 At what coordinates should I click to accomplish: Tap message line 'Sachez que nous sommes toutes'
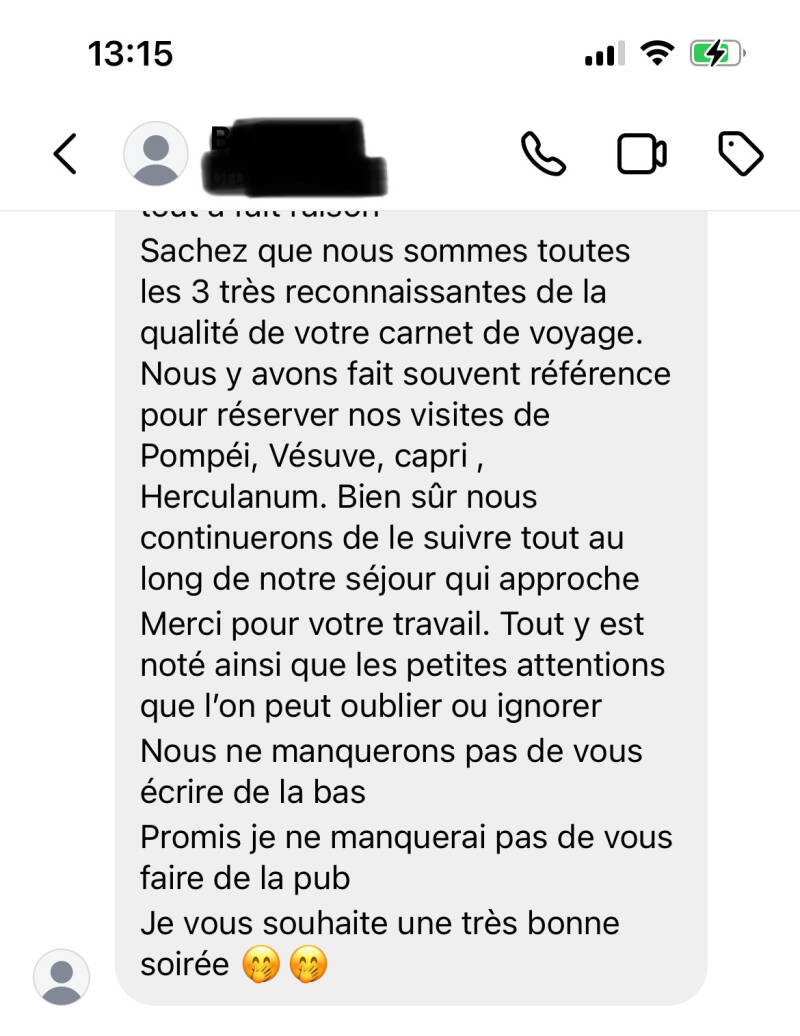pos(385,251)
